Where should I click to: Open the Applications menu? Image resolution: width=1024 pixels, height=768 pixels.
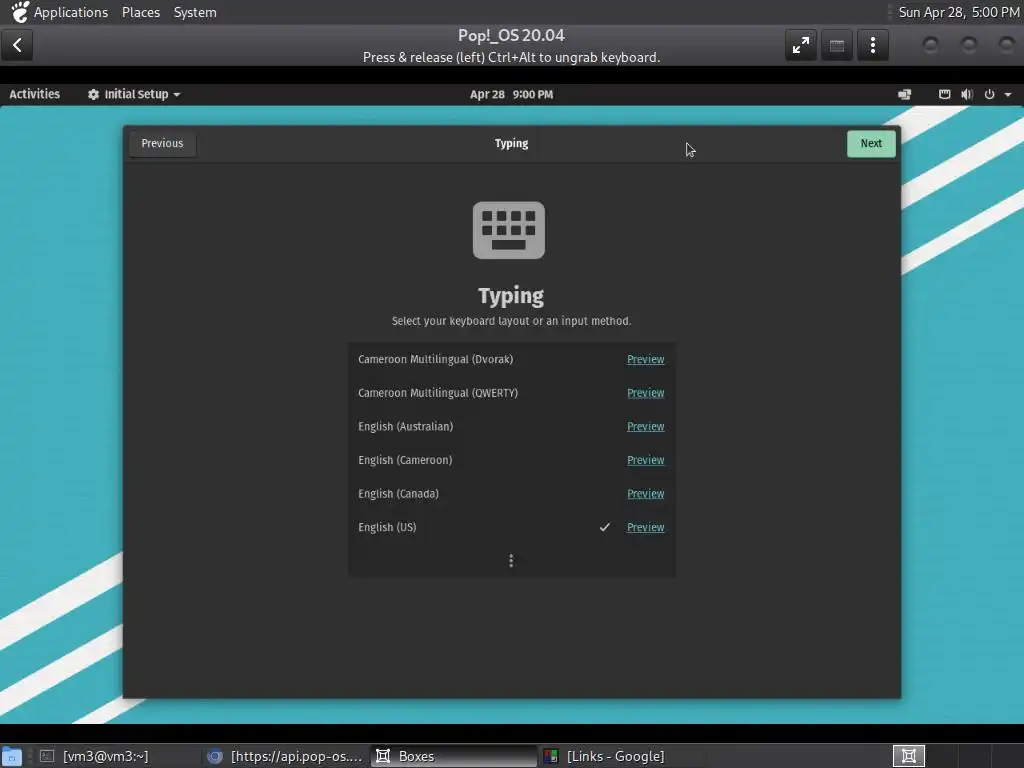[x=71, y=12]
